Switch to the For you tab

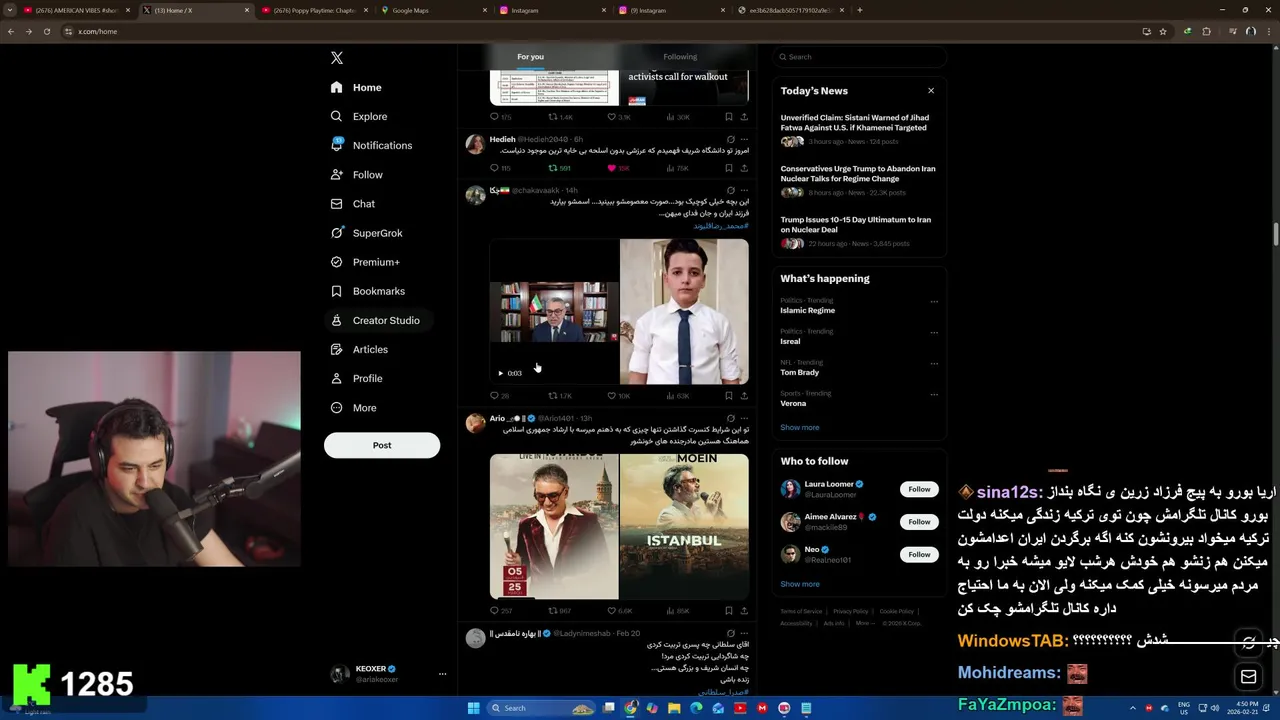530,57
